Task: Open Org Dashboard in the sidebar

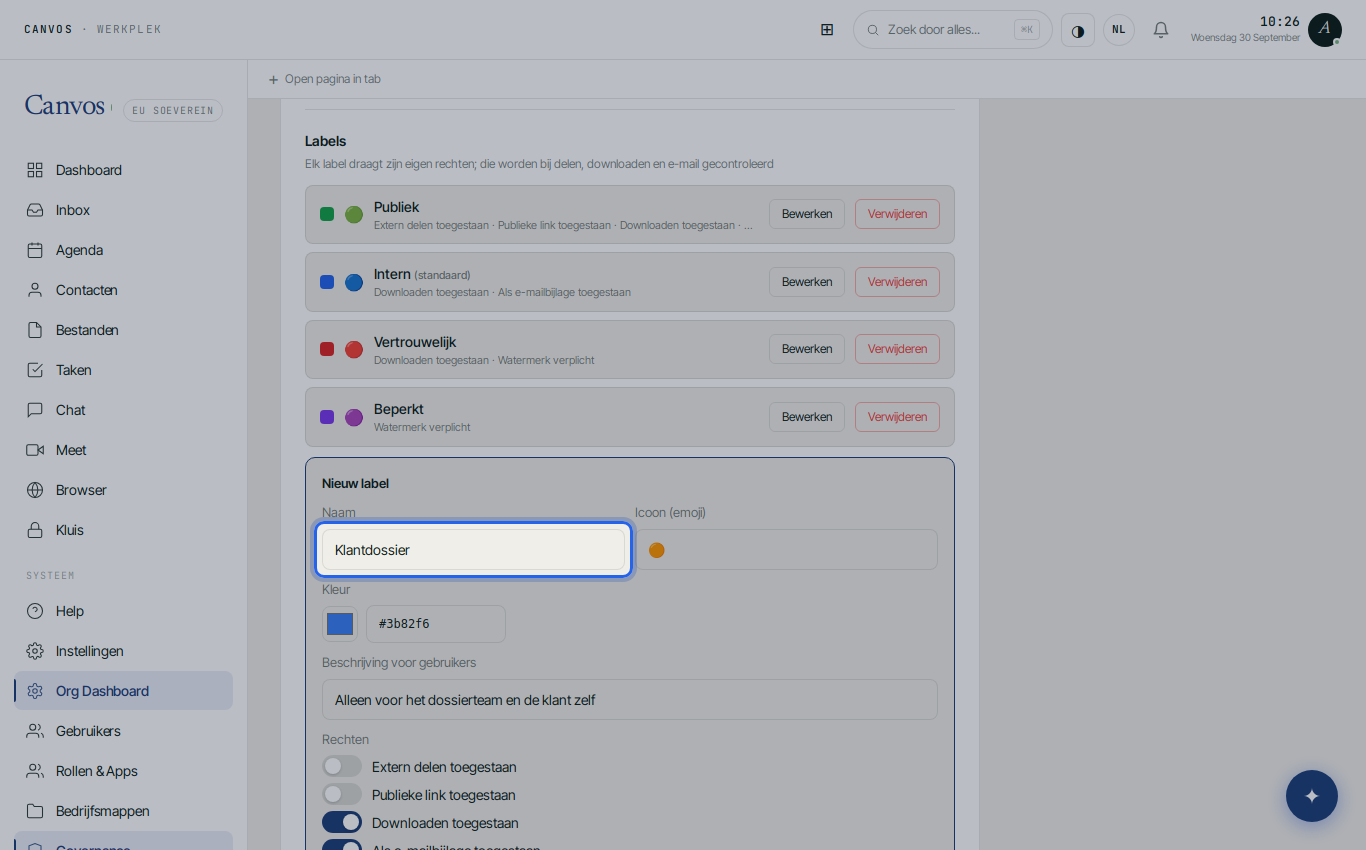Action: [124, 691]
